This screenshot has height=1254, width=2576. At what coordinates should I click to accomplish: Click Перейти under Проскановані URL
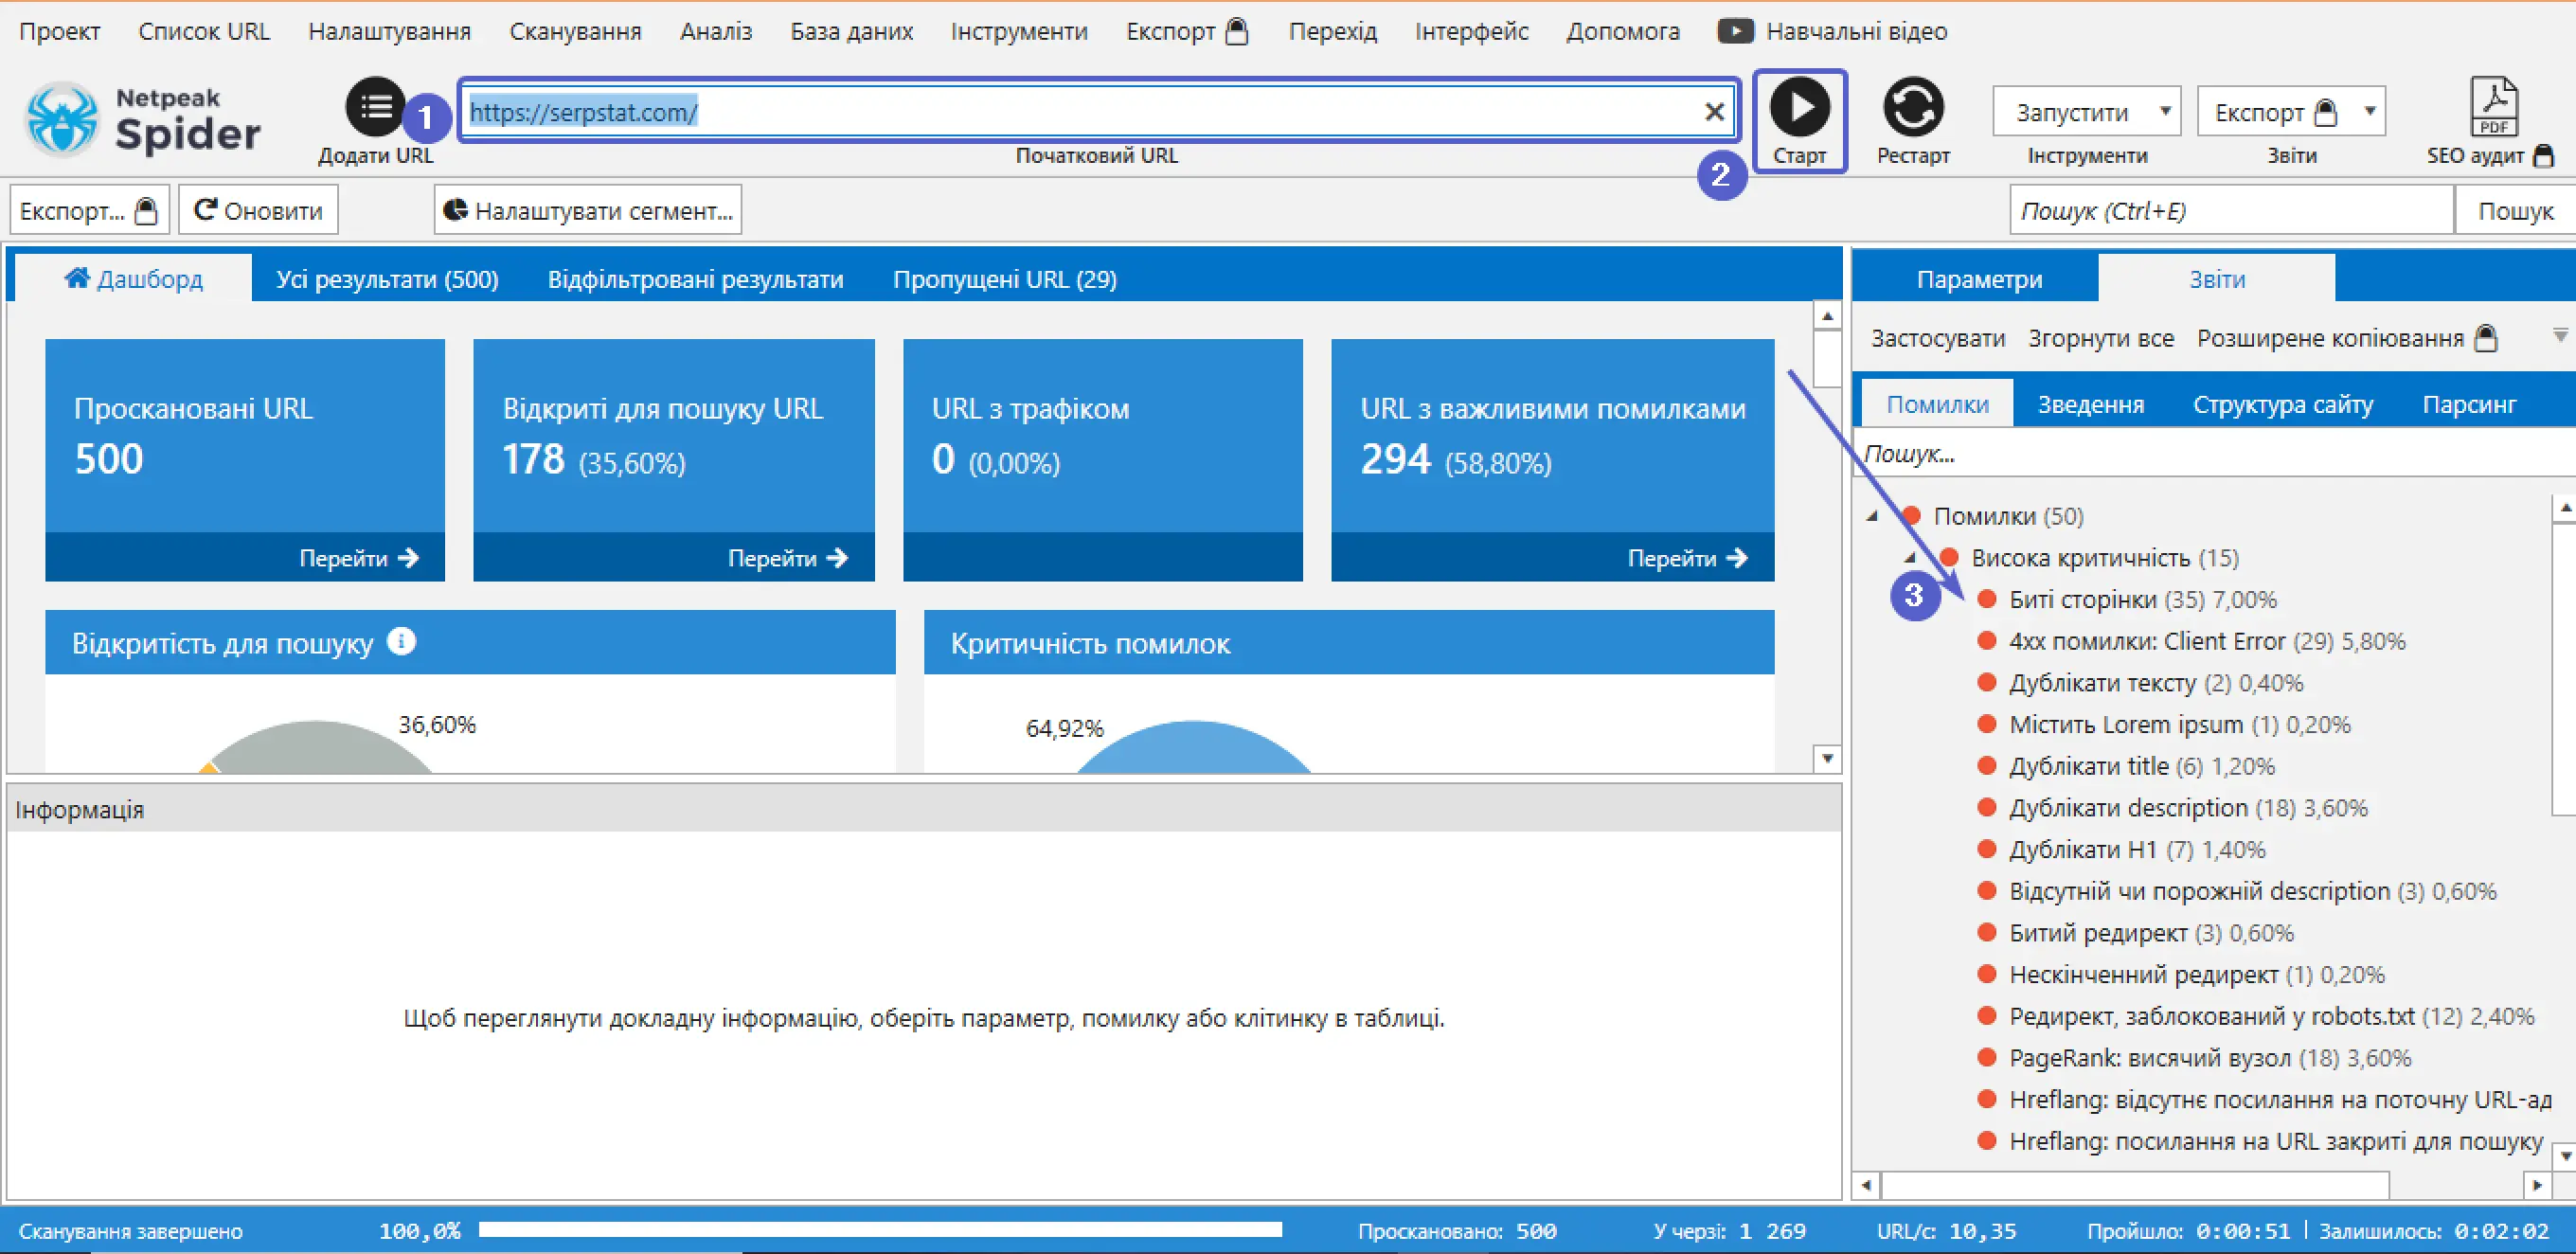(358, 558)
